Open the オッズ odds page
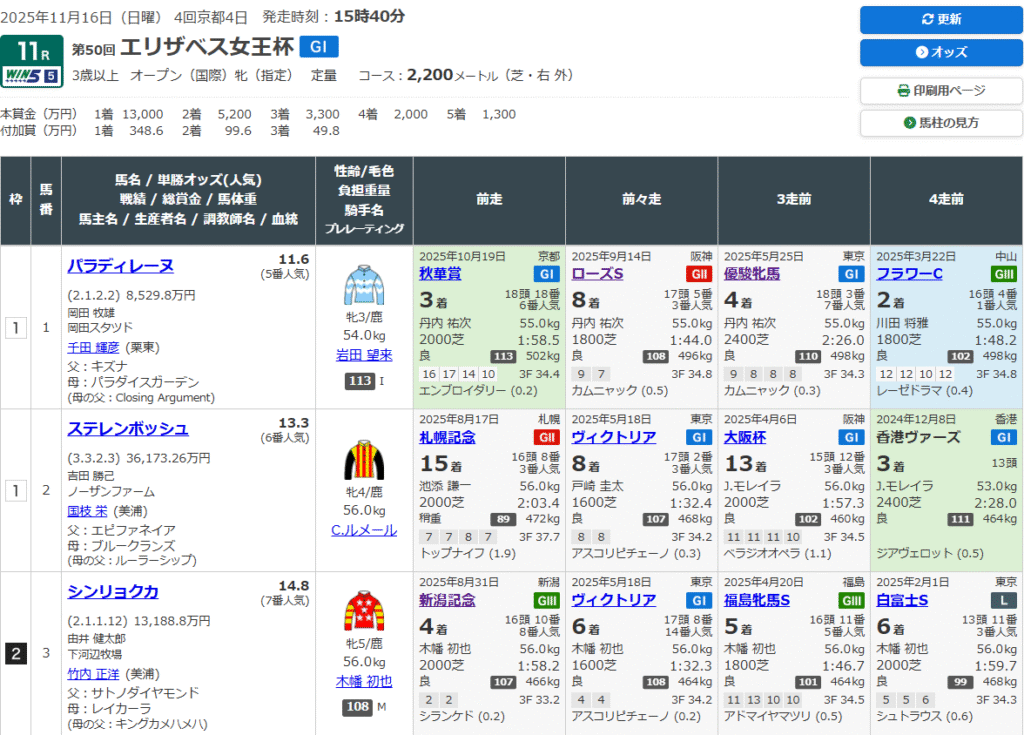 940,52
